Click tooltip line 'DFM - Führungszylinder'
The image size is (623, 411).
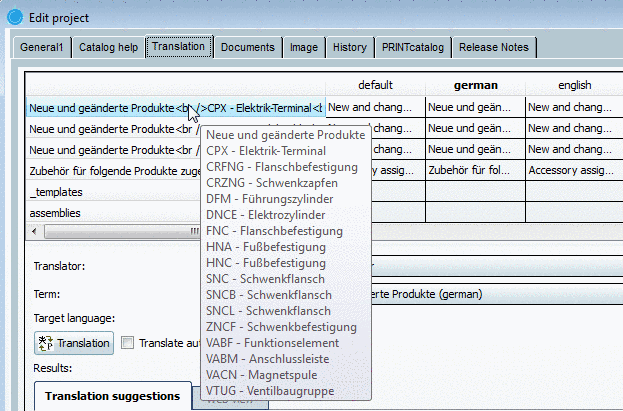(x=269, y=199)
